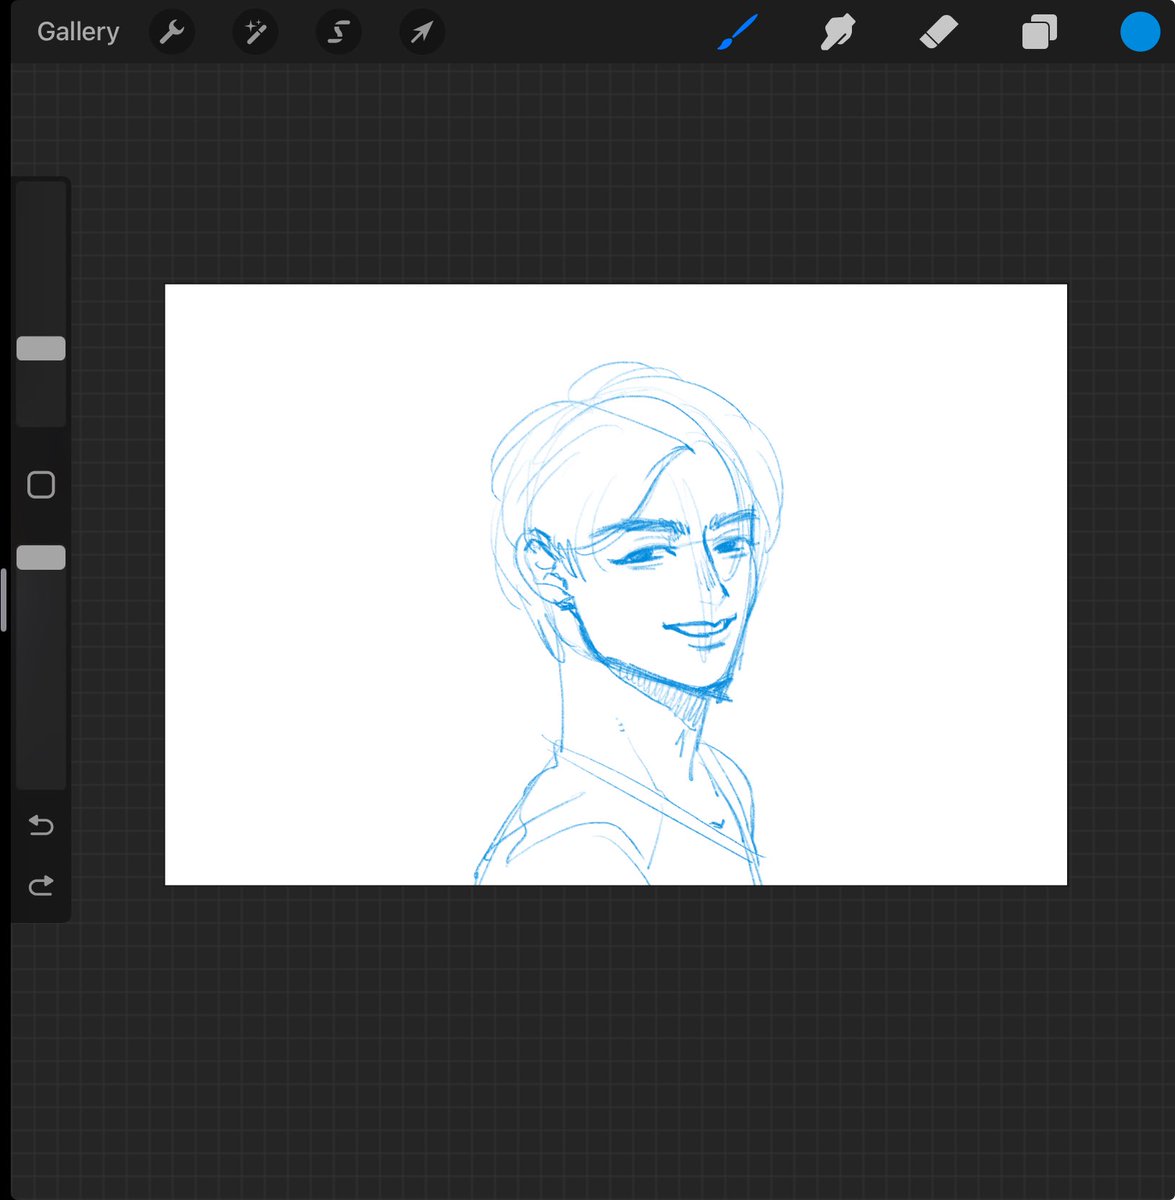
Task: Select the Brush tool
Action: (738, 32)
